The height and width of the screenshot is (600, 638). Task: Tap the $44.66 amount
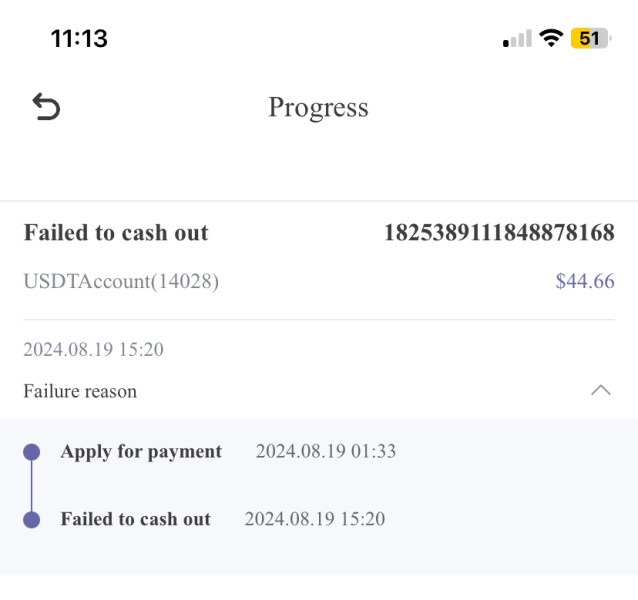[x=585, y=281]
